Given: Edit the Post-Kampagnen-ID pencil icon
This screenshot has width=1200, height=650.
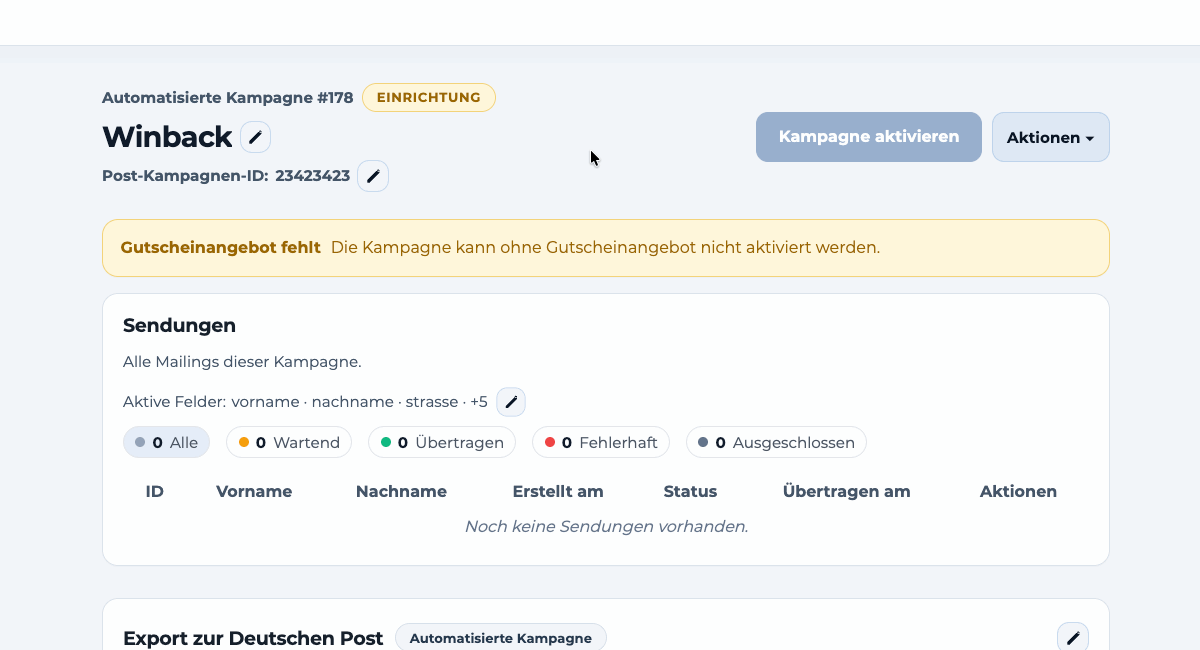Looking at the screenshot, I should (x=373, y=176).
